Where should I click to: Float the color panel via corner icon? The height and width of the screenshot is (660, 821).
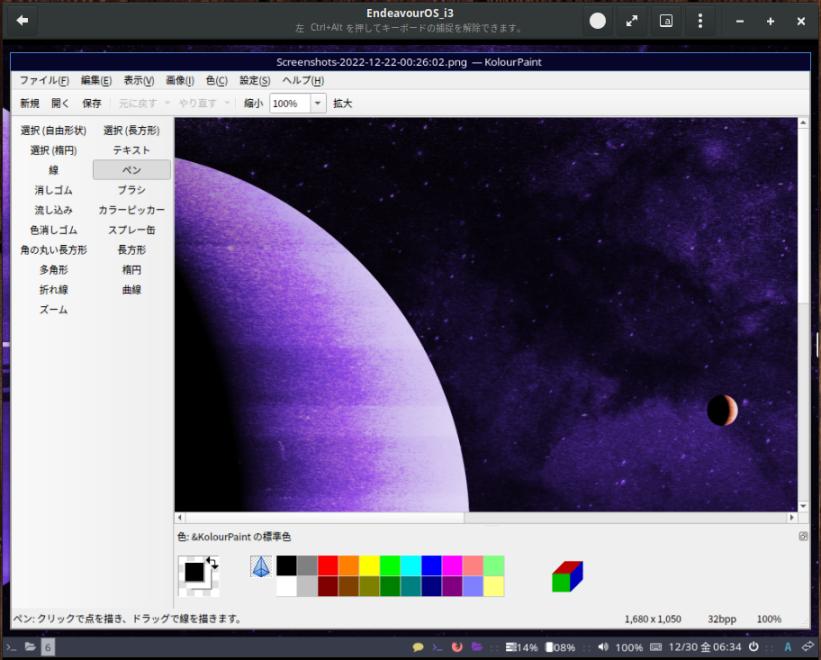[803, 536]
